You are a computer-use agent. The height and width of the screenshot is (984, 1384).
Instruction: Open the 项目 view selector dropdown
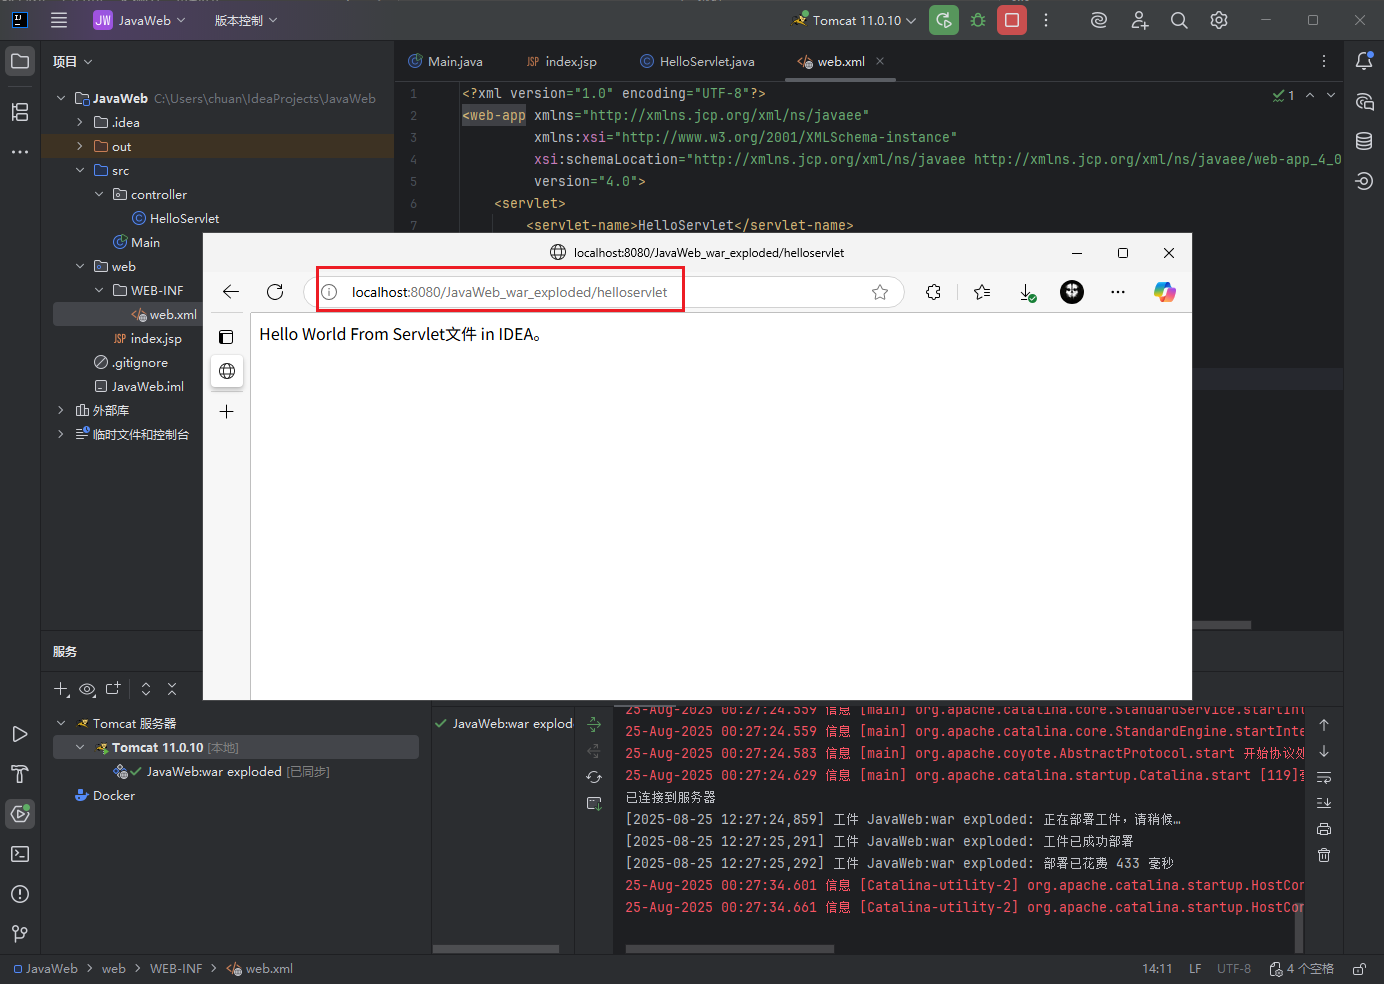[72, 61]
